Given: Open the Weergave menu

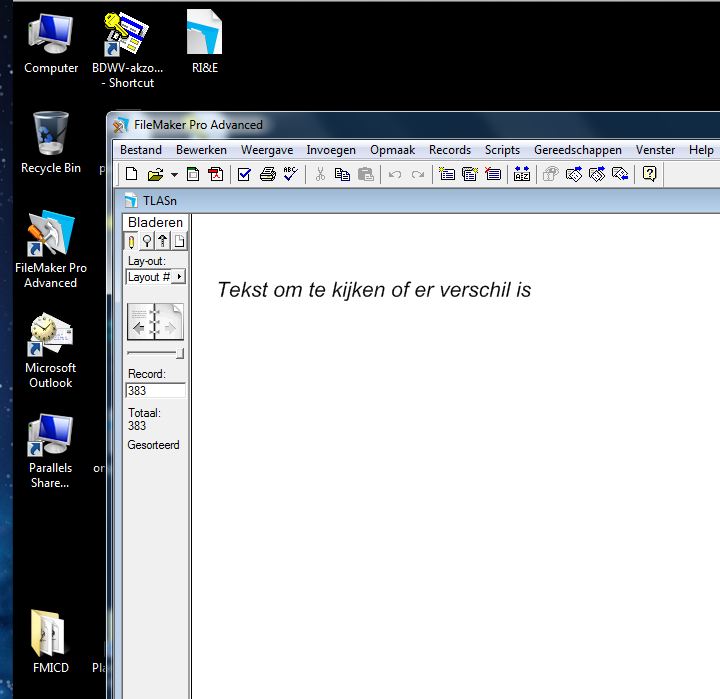Looking at the screenshot, I should click(267, 150).
